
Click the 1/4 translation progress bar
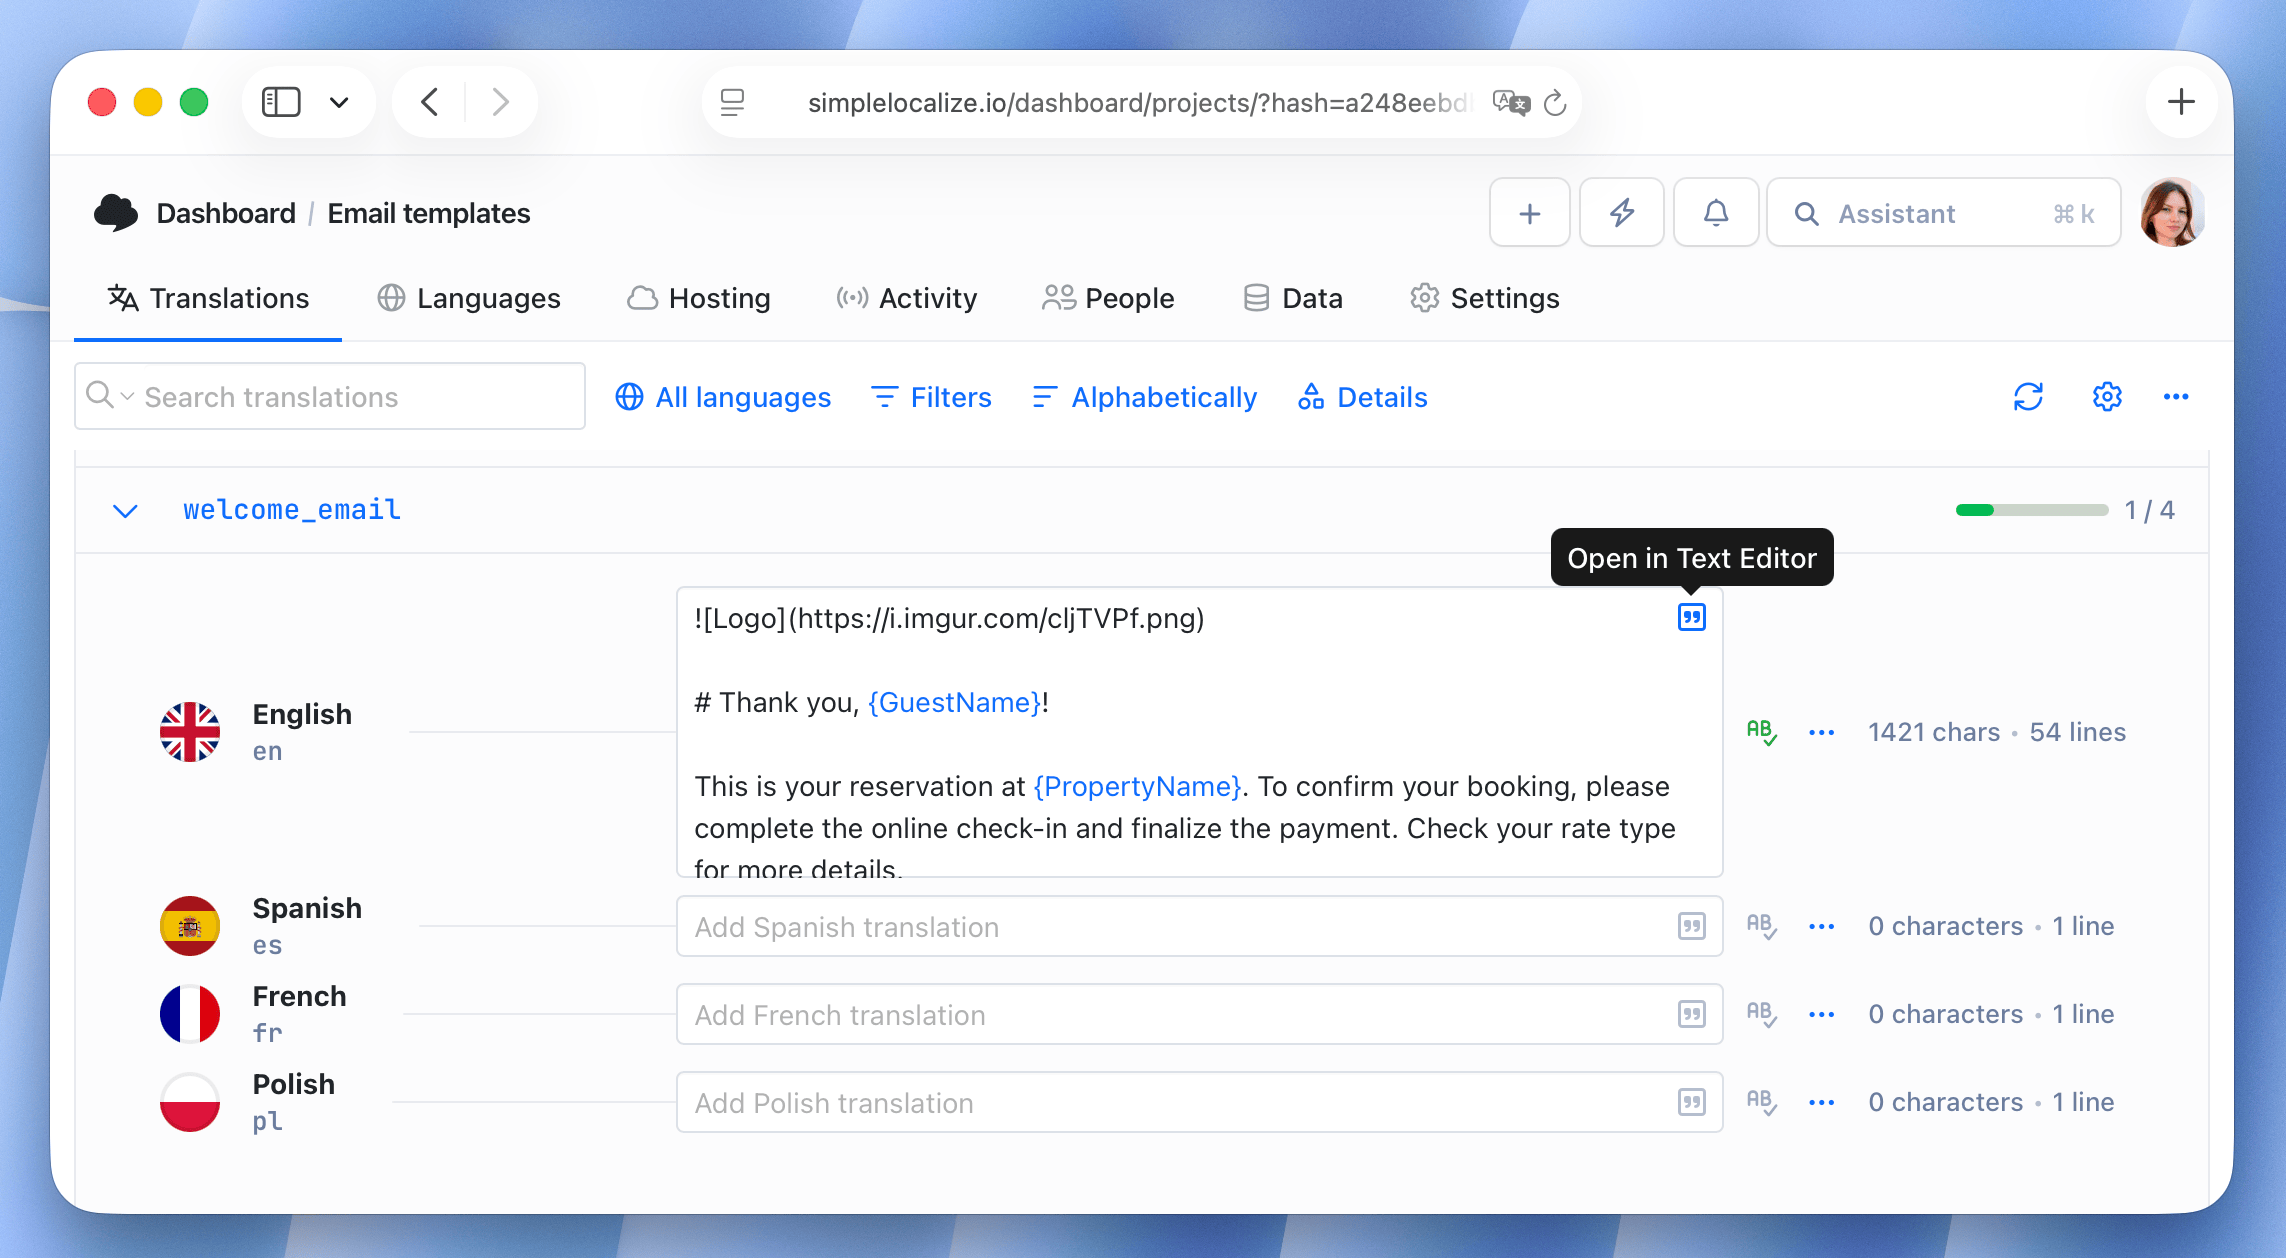[x=2032, y=509]
